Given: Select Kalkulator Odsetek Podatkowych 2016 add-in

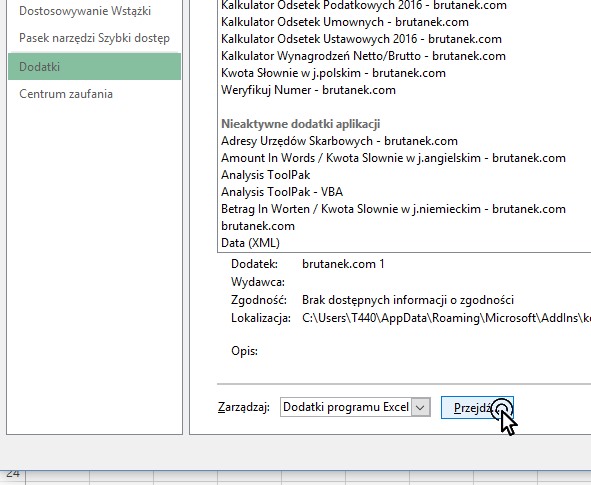Looking at the screenshot, I should pos(364,5).
